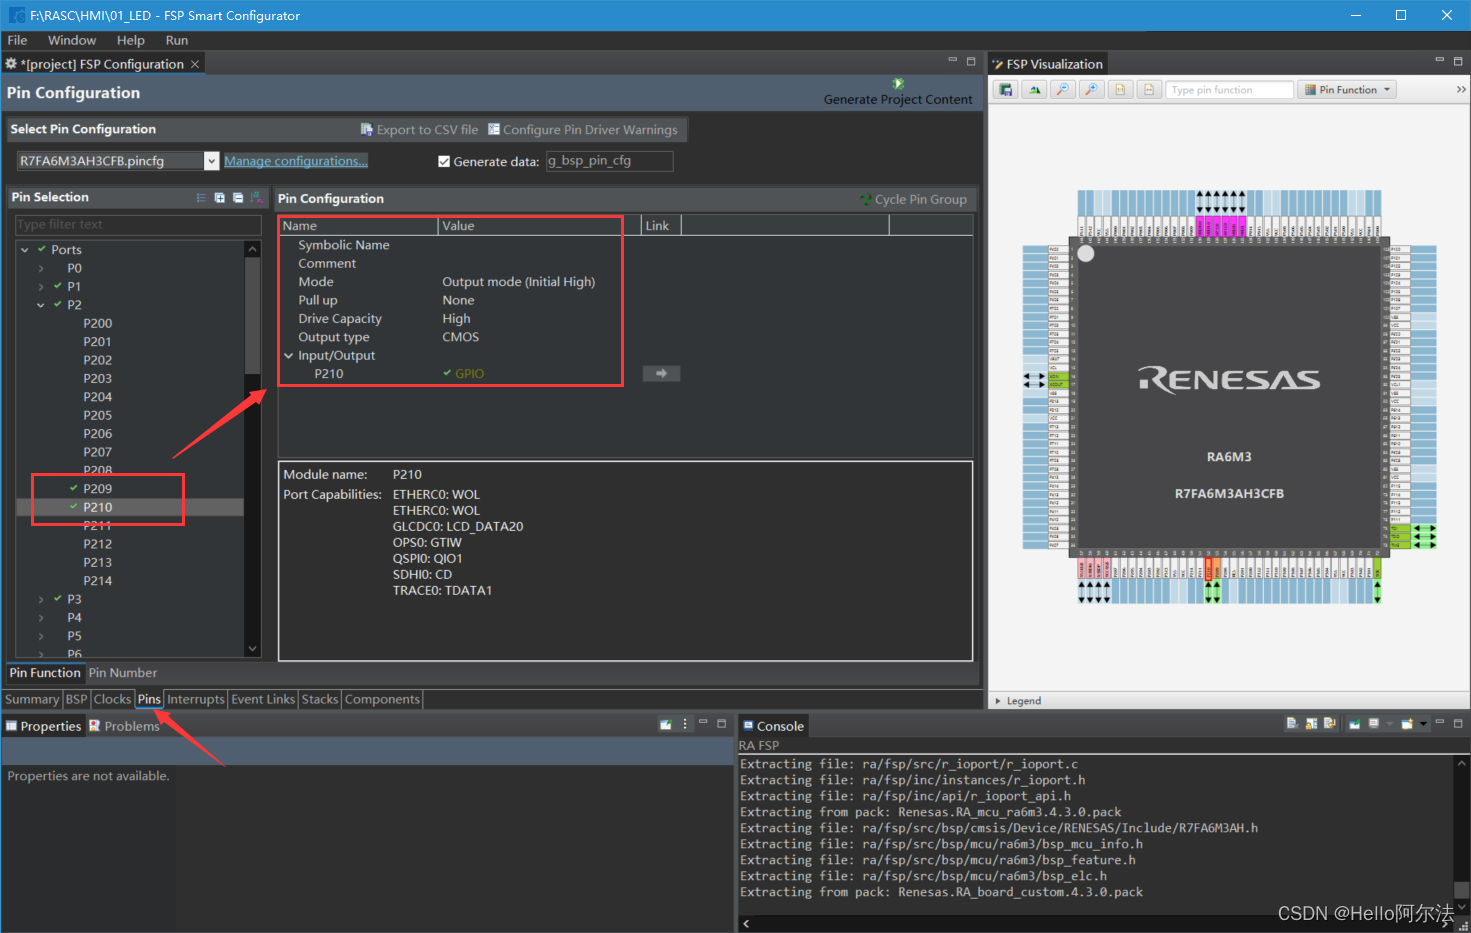Click the Cycle Pin Group button
This screenshot has width=1471, height=933.
pyautogui.click(x=913, y=200)
